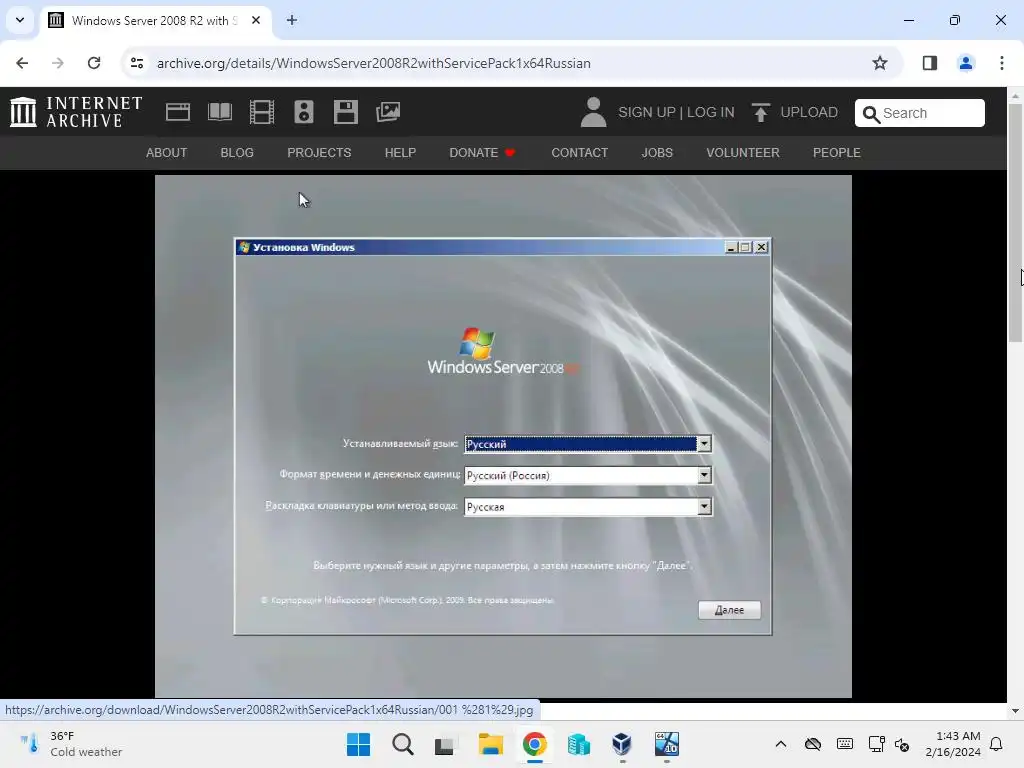Click the page vertical scrollbar thumb
The image size is (1024, 768).
[x=1015, y=222]
